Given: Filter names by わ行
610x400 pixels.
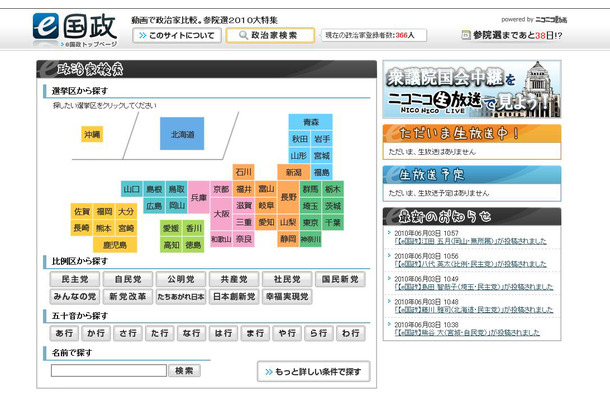Looking at the screenshot, I should [x=351, y=333].
